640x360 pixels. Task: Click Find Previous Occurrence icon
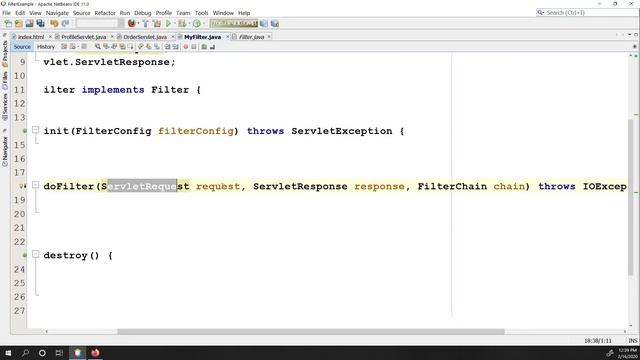point(106,47)
